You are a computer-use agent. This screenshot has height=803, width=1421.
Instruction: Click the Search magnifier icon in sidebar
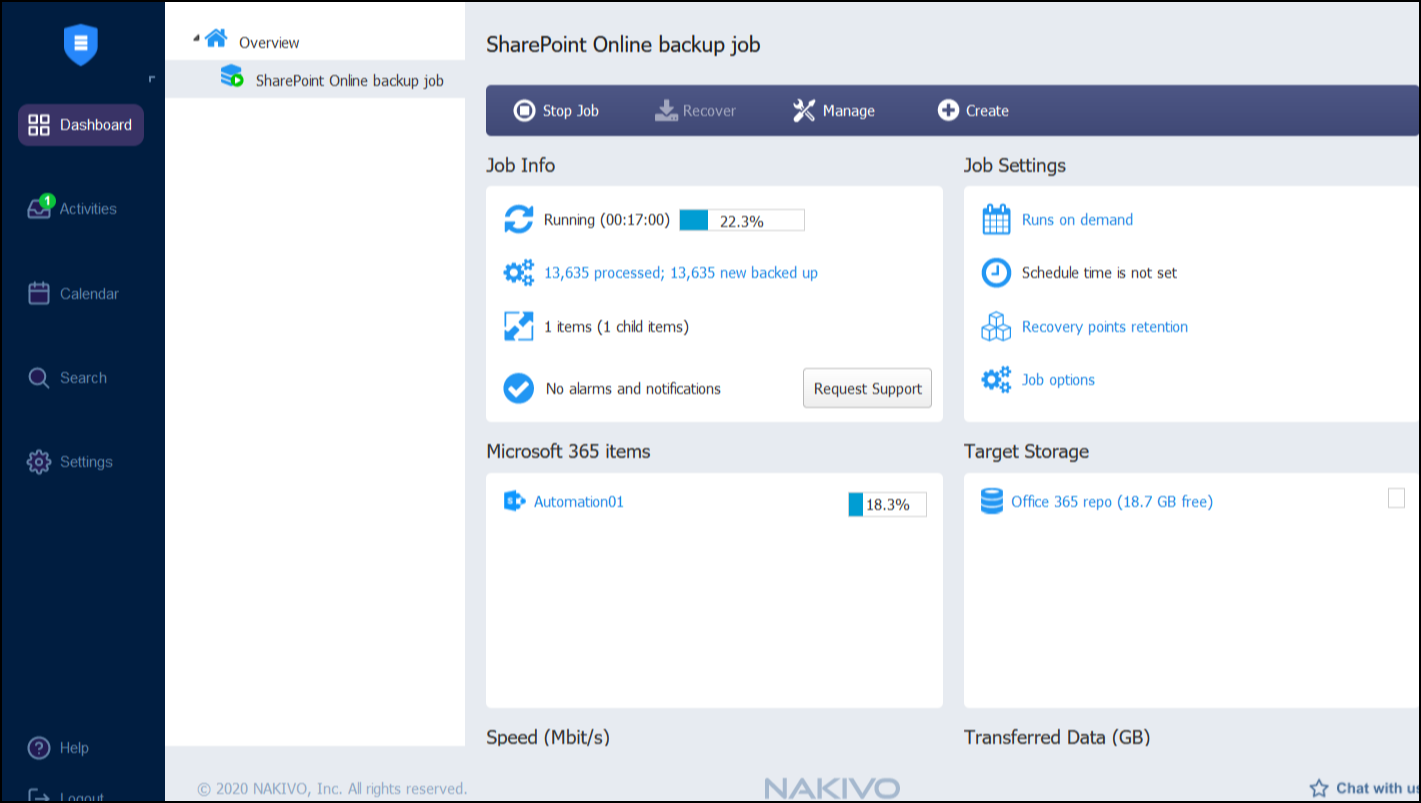pos(39,378)
